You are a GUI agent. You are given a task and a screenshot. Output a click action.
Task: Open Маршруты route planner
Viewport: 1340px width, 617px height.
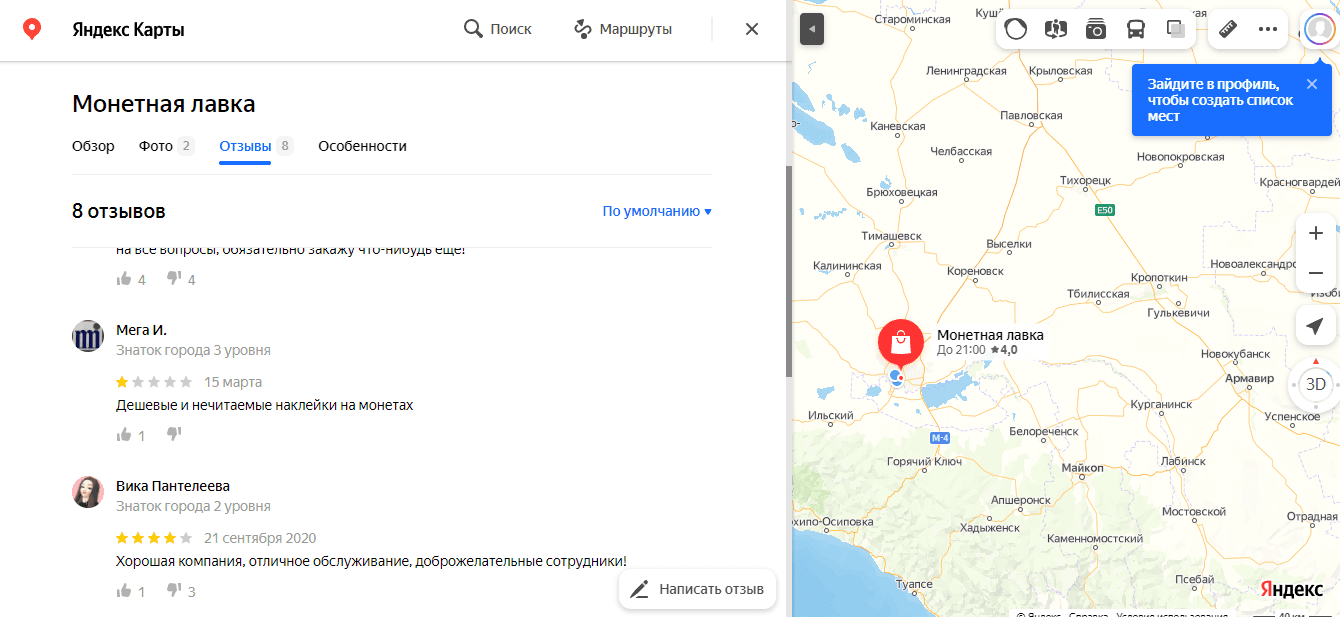623,30
